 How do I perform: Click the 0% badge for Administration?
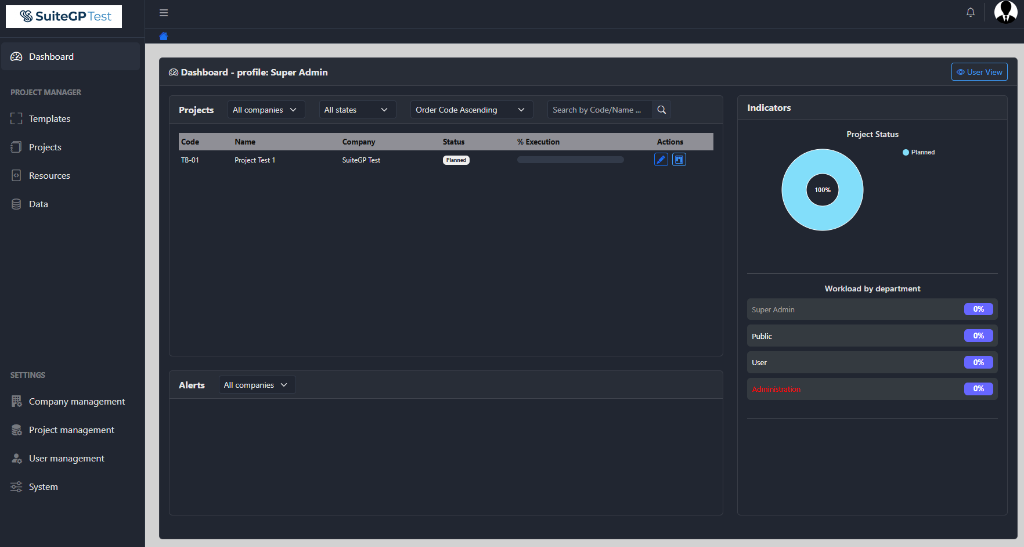(x=978, y=388)
